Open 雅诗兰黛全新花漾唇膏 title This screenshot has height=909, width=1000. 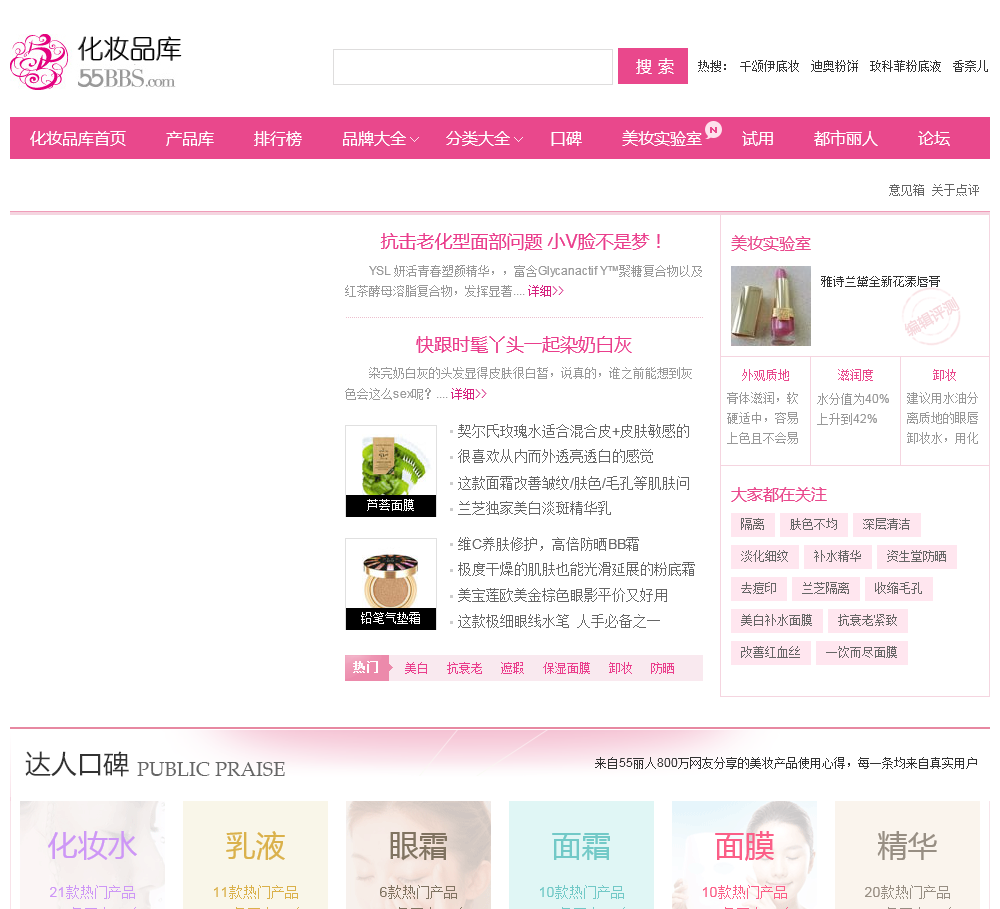pos(880,281)
